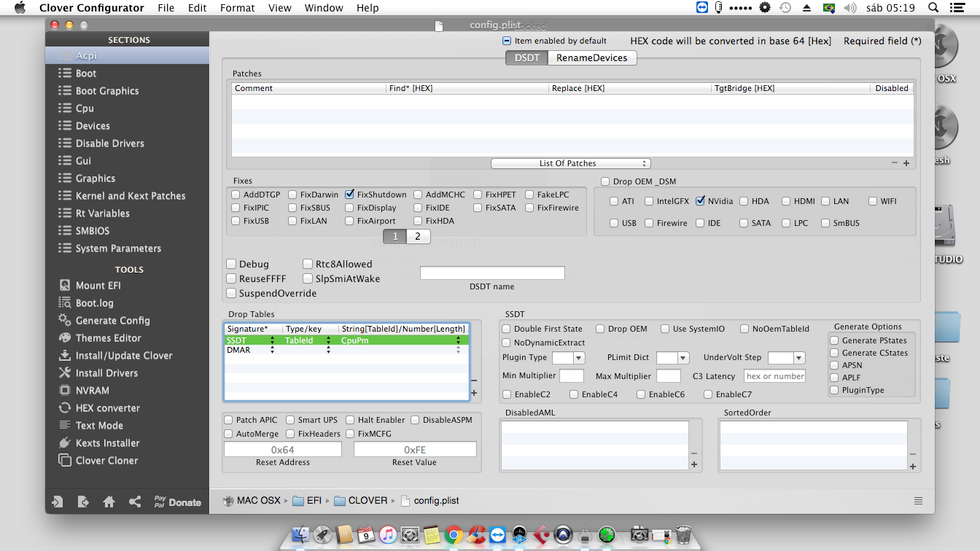Image resolution: width=980 pixels, height=551 pixels.
Task: Switch to Text Mode
Action: point(99,425)
